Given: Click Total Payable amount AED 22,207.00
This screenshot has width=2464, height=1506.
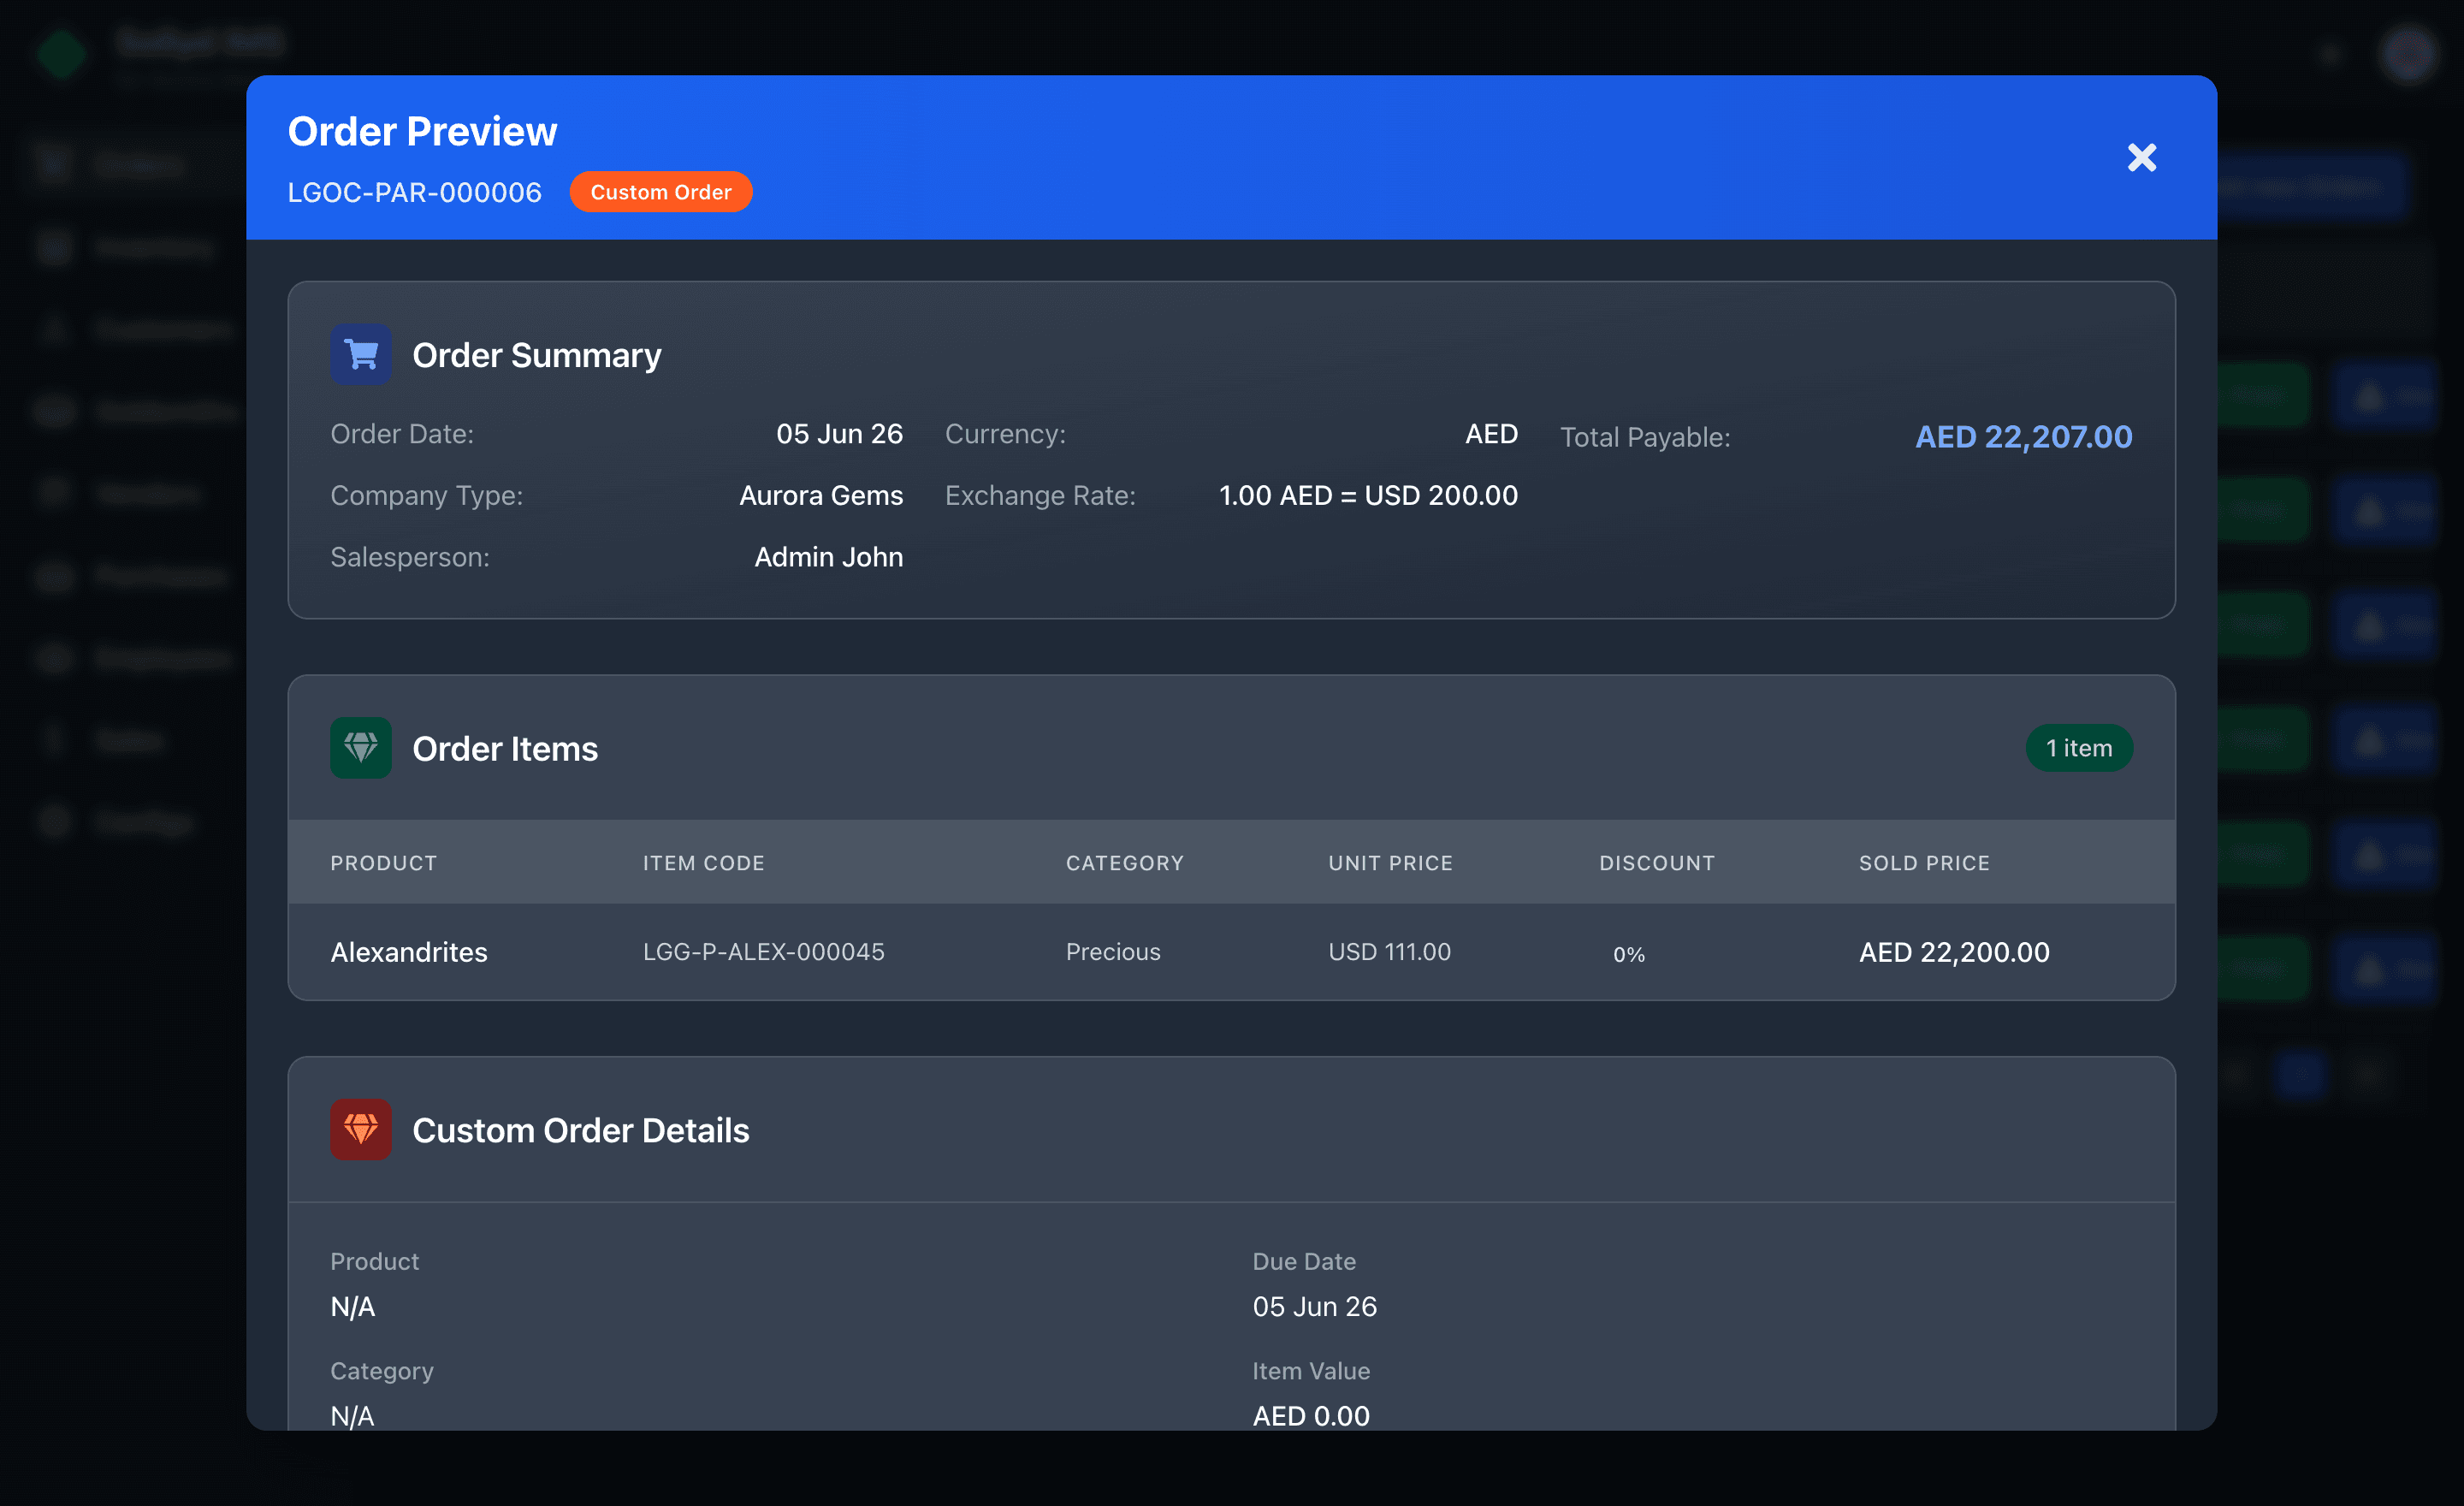Looking at the screenshot, I should tap(2023, 437).
